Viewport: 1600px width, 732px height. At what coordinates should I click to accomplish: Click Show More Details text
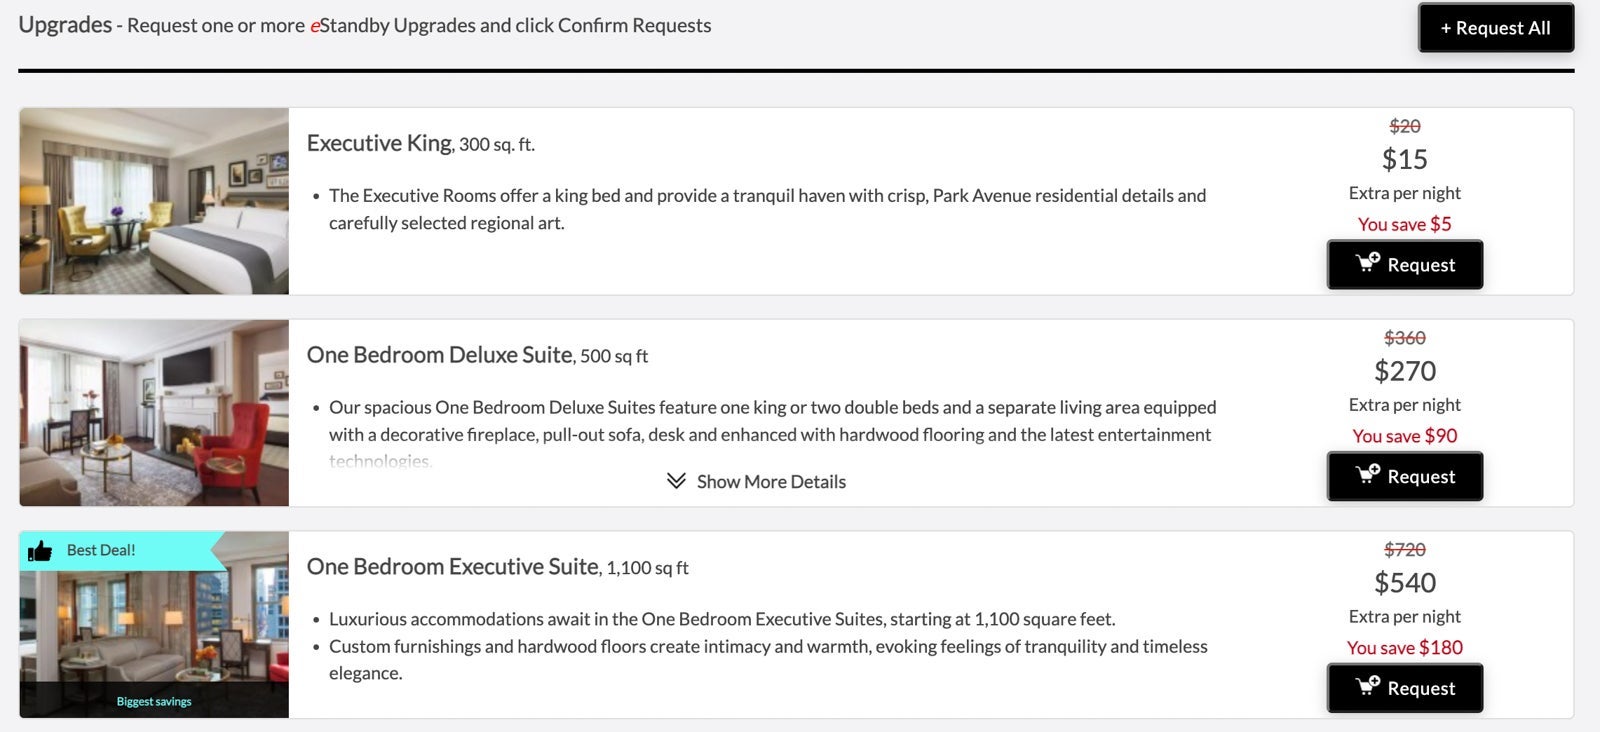[x=771, y=482]
